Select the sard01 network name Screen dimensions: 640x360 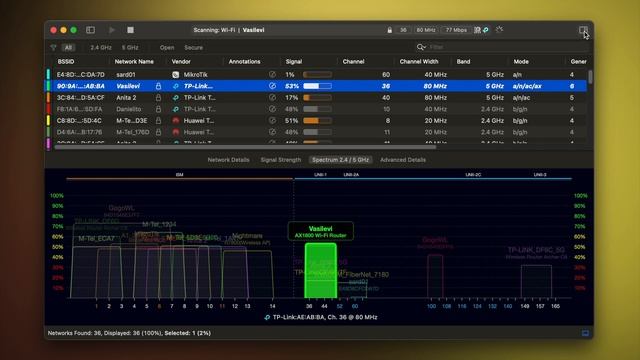(x=126, y=75)
